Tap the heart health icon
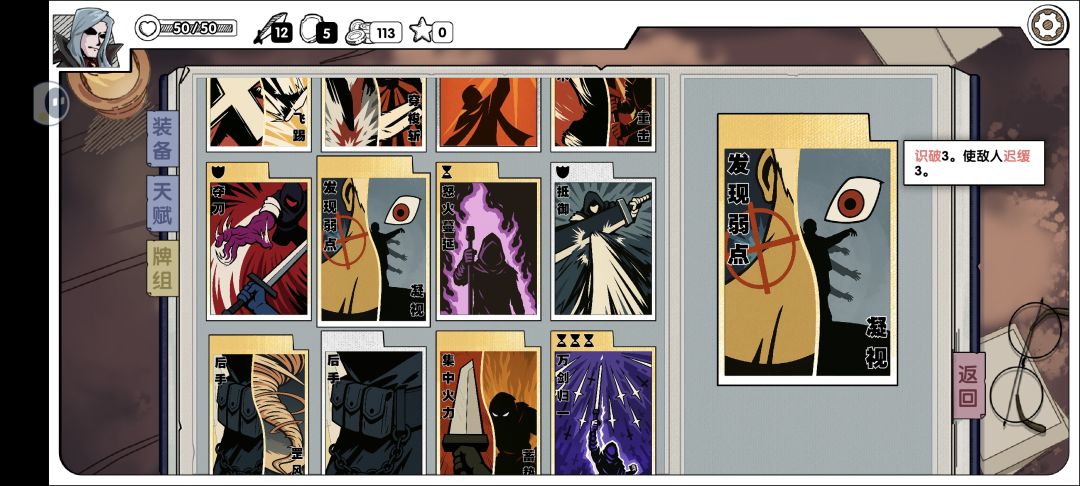 (147, 28)
